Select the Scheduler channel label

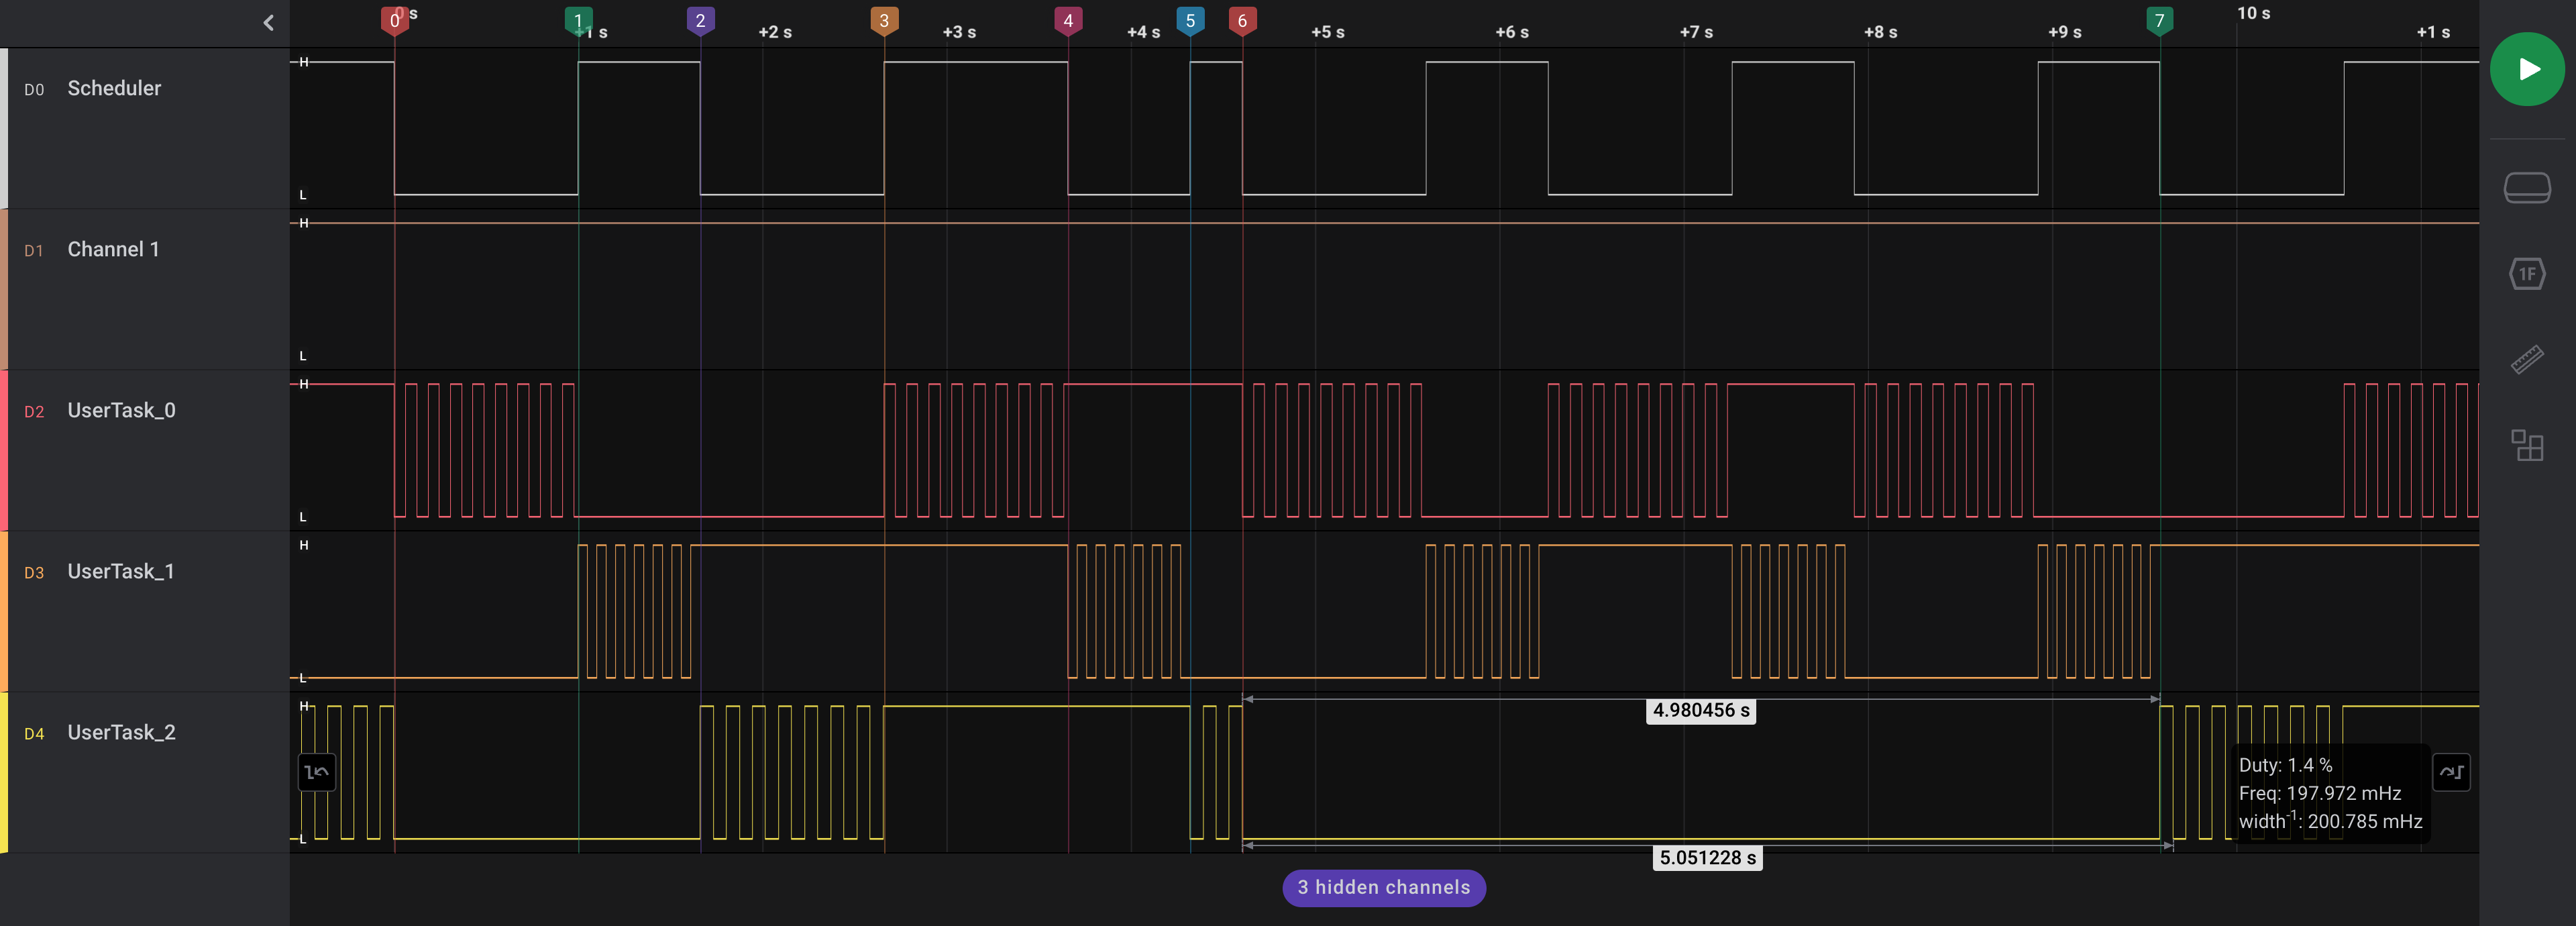point(114,88)
